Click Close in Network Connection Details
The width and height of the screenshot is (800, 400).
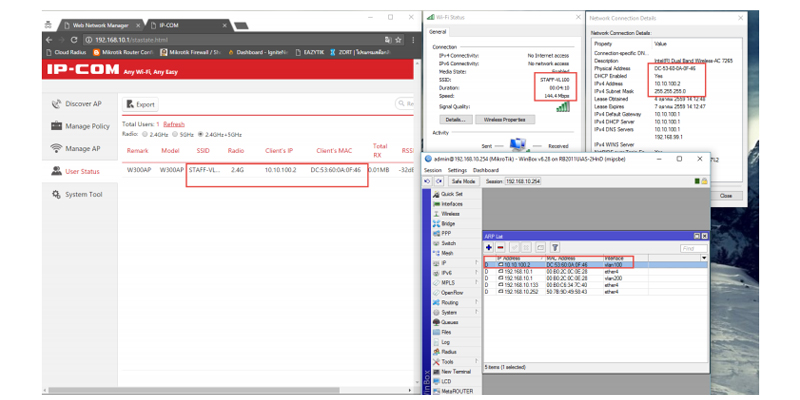coord(726,196)
